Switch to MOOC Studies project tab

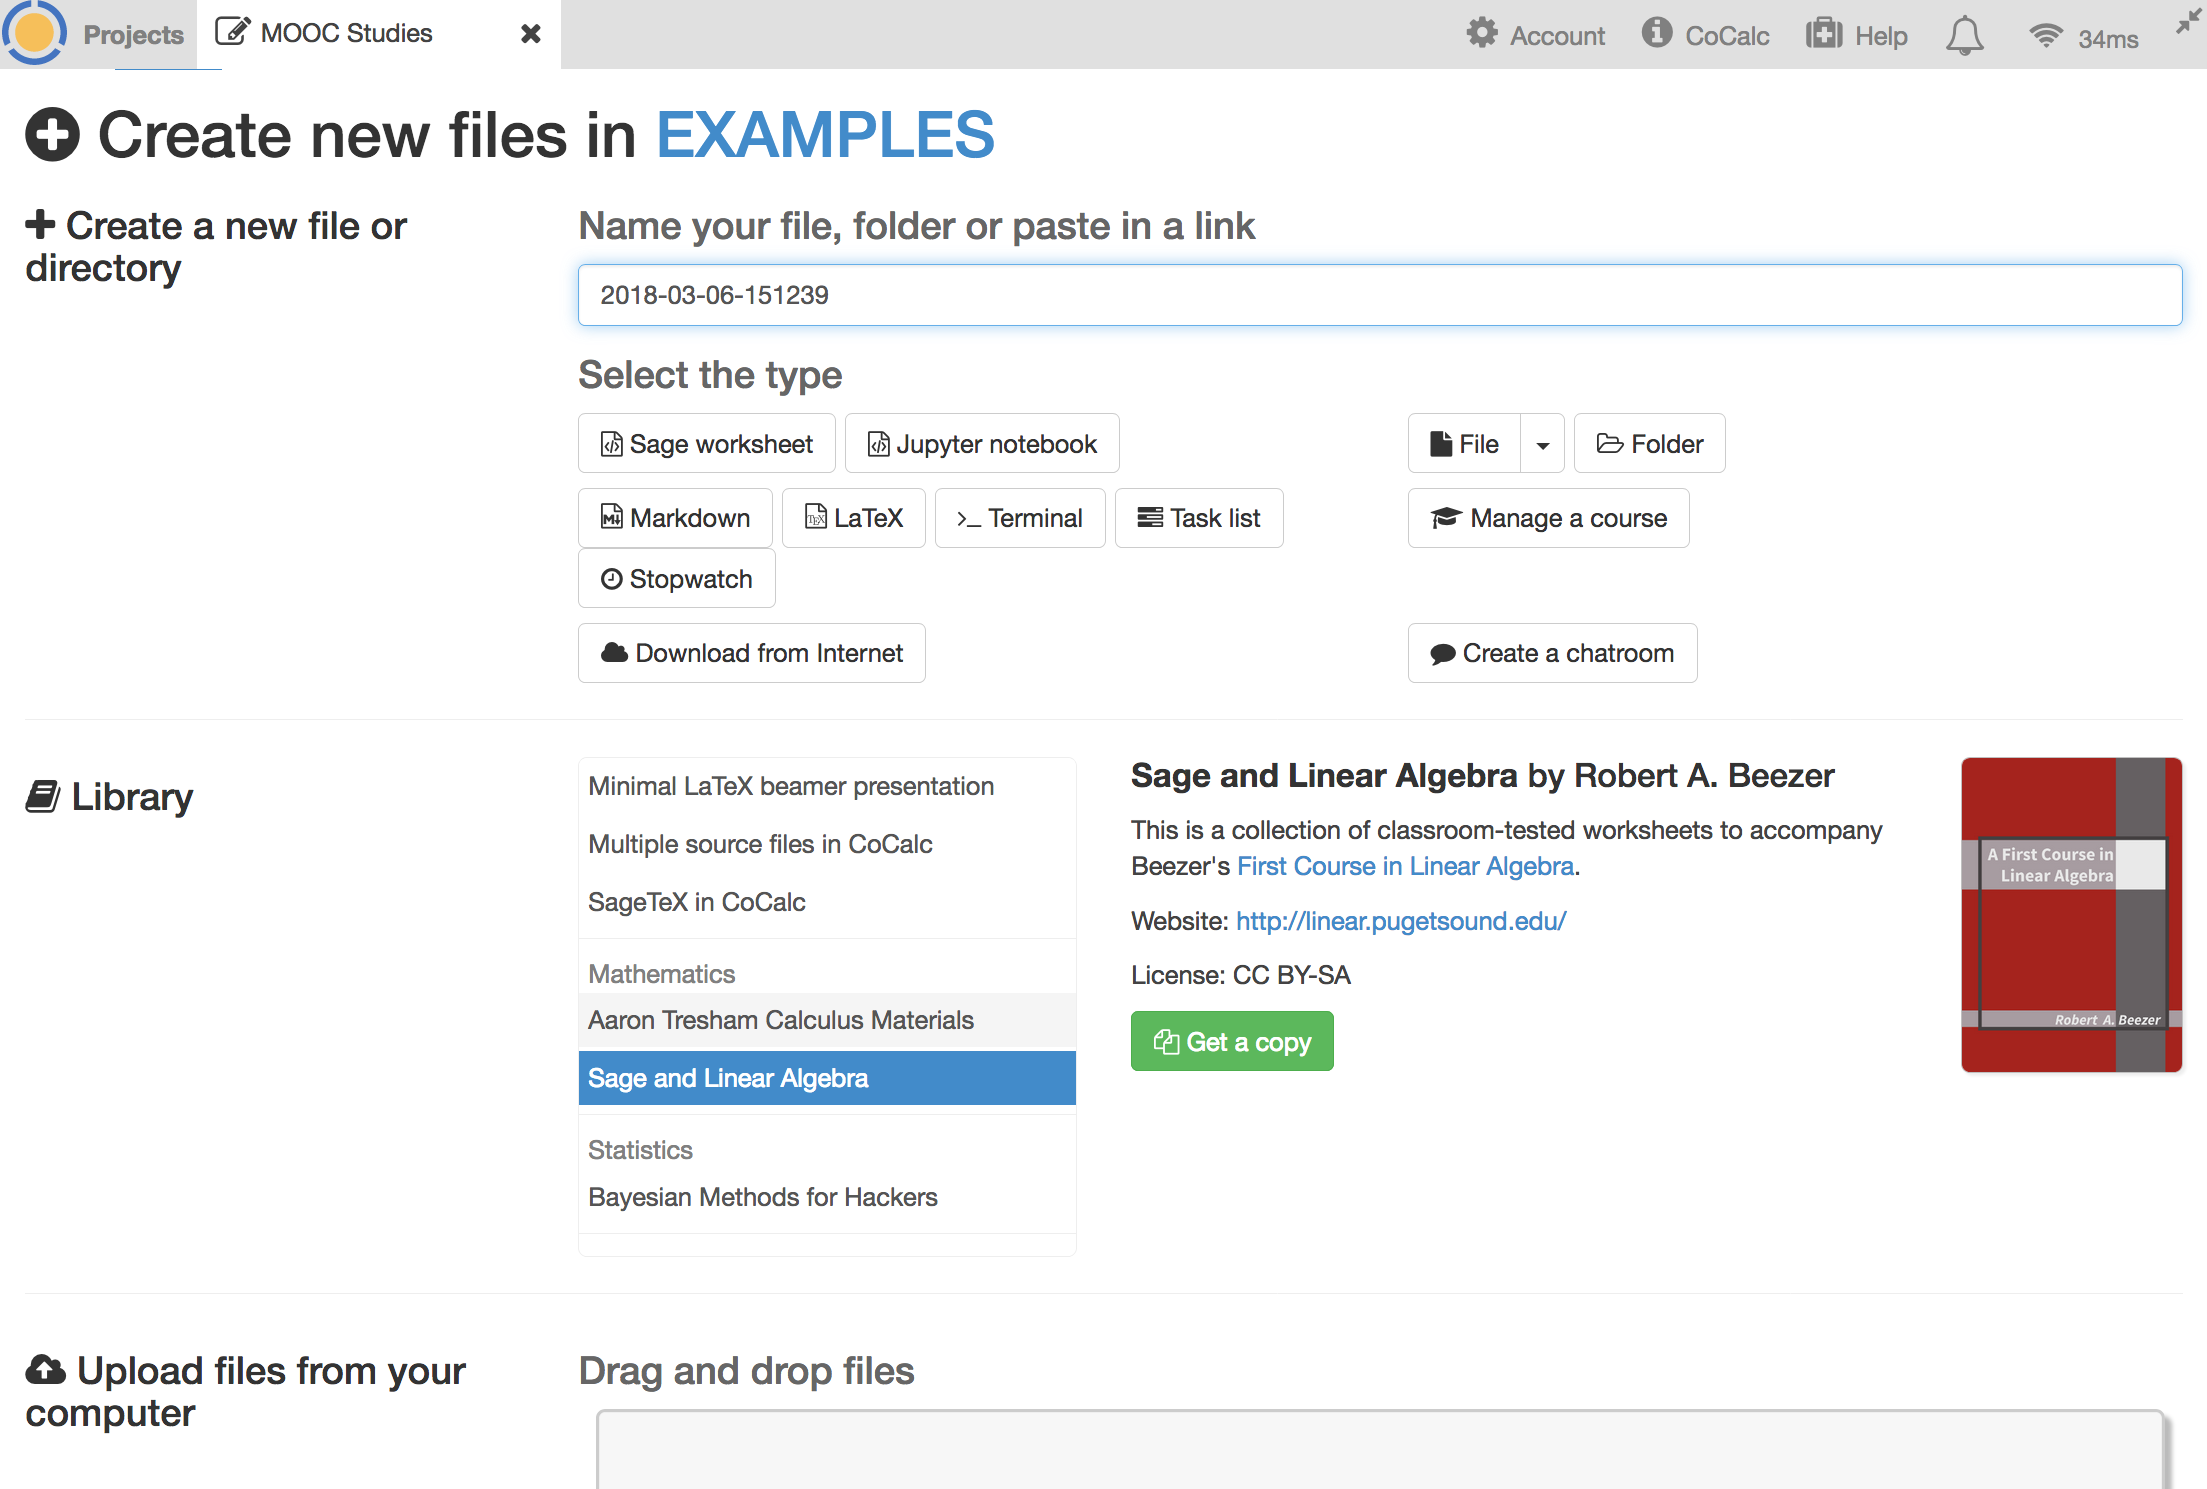tap(345, 33)
